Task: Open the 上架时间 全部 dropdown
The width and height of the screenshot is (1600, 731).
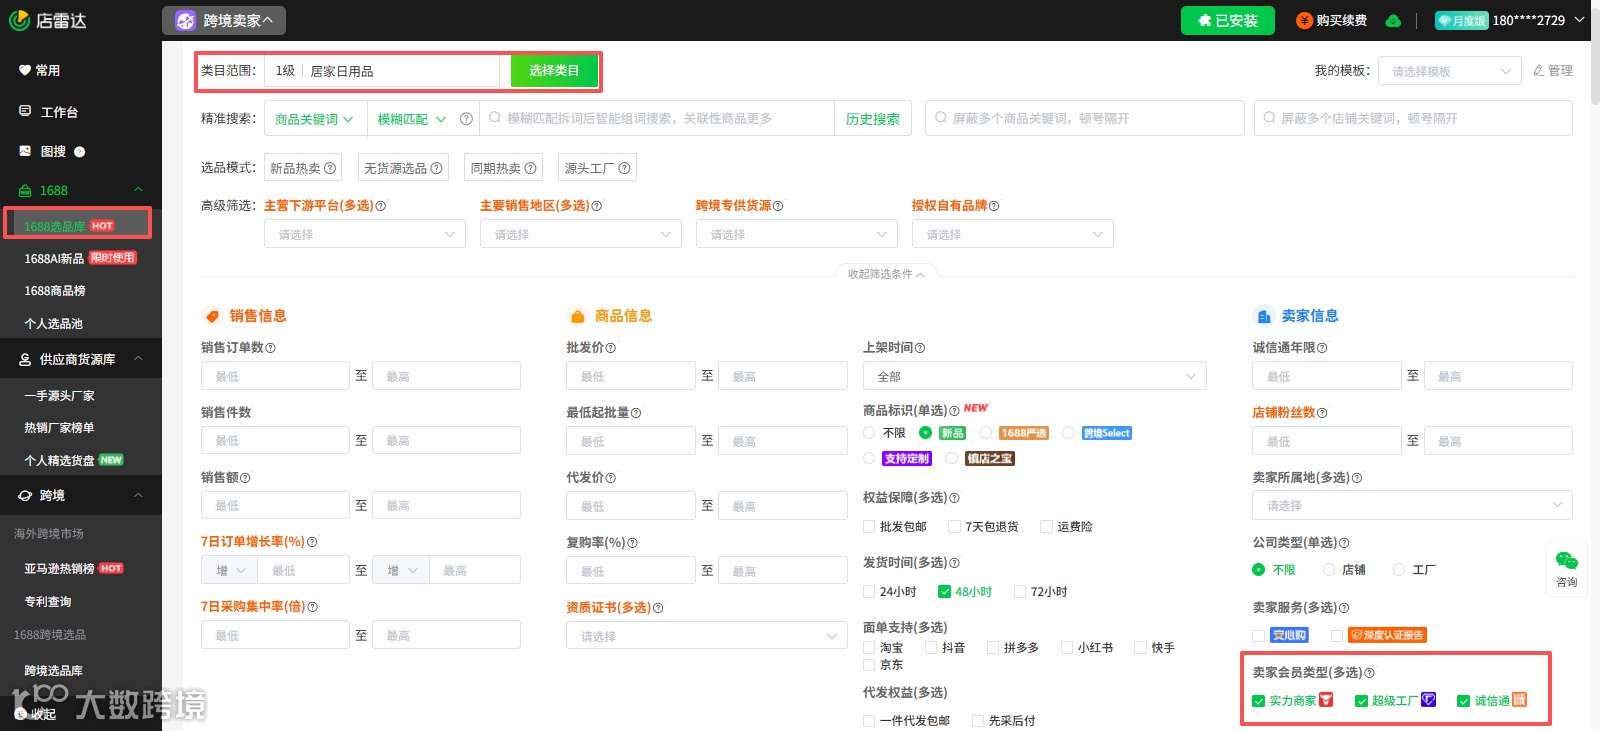Action: [1035, 376]
